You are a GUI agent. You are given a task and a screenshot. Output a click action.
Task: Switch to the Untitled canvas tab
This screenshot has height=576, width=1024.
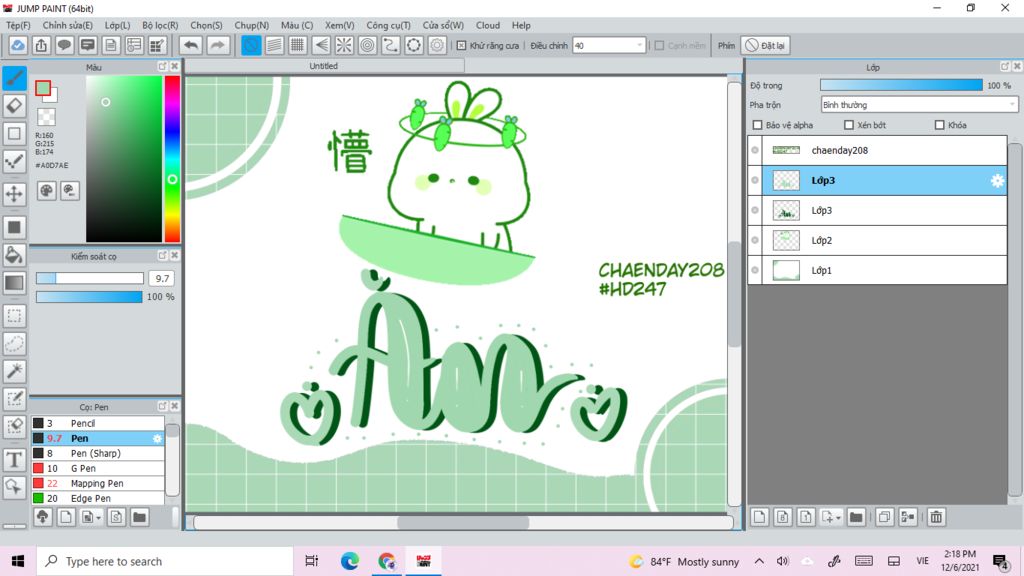click(325, 66)
